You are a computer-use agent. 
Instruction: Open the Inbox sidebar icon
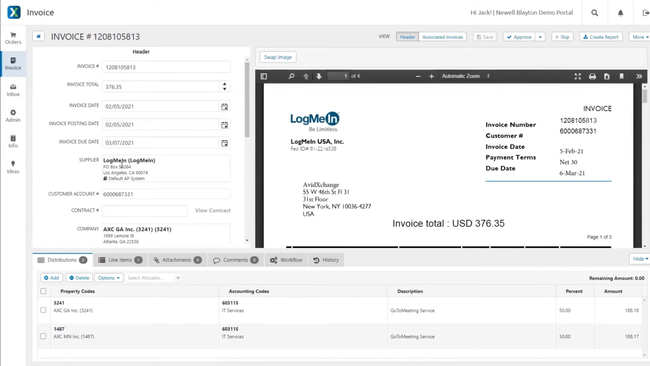click(13, 90)
